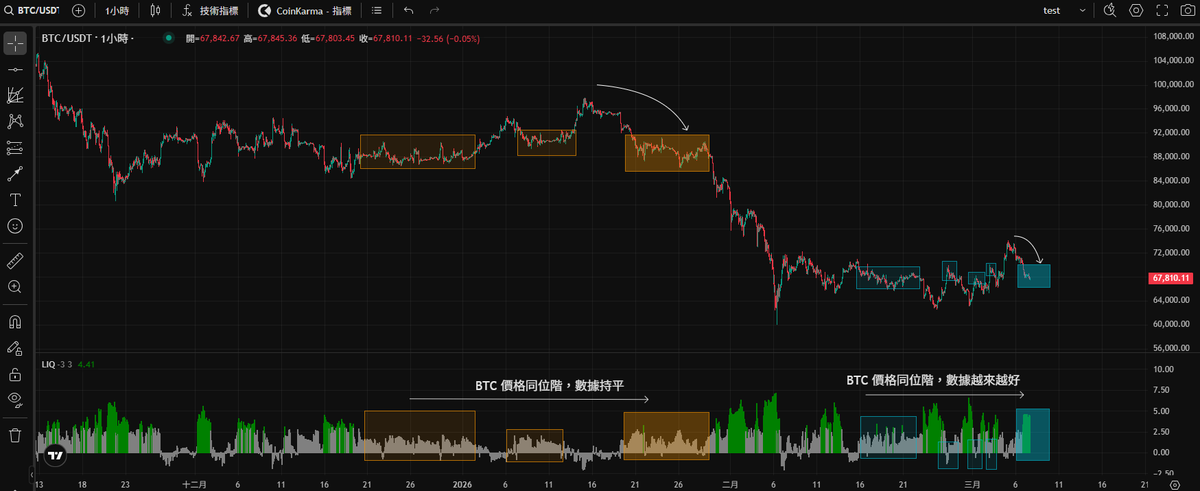Screen dimensions: 1200x491
Task: Enter fullscreen mode
Action: [1161, 10]
